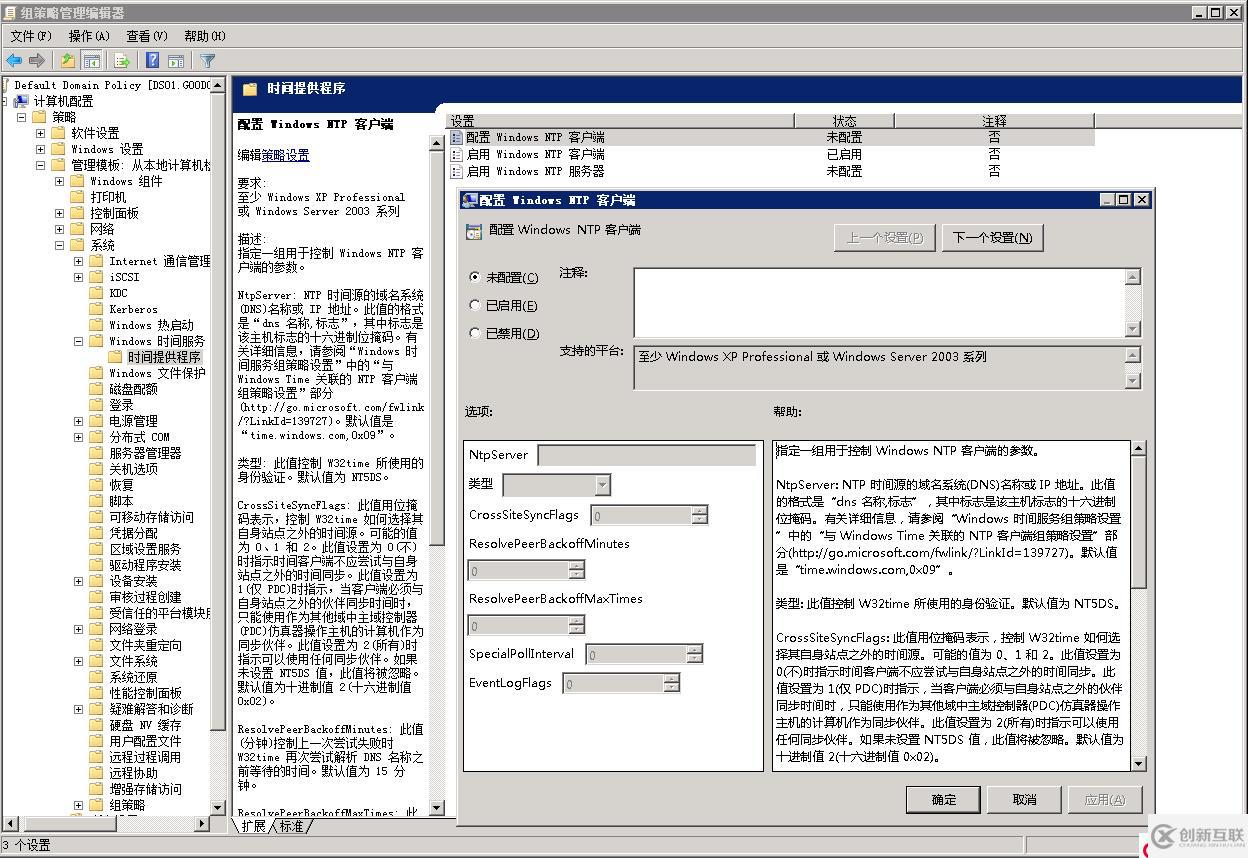Click setting icon of 启用 Windows NTP 客户端 row
The width and height of the screenshot is (1248, 858).
click(x=456, y=155)
